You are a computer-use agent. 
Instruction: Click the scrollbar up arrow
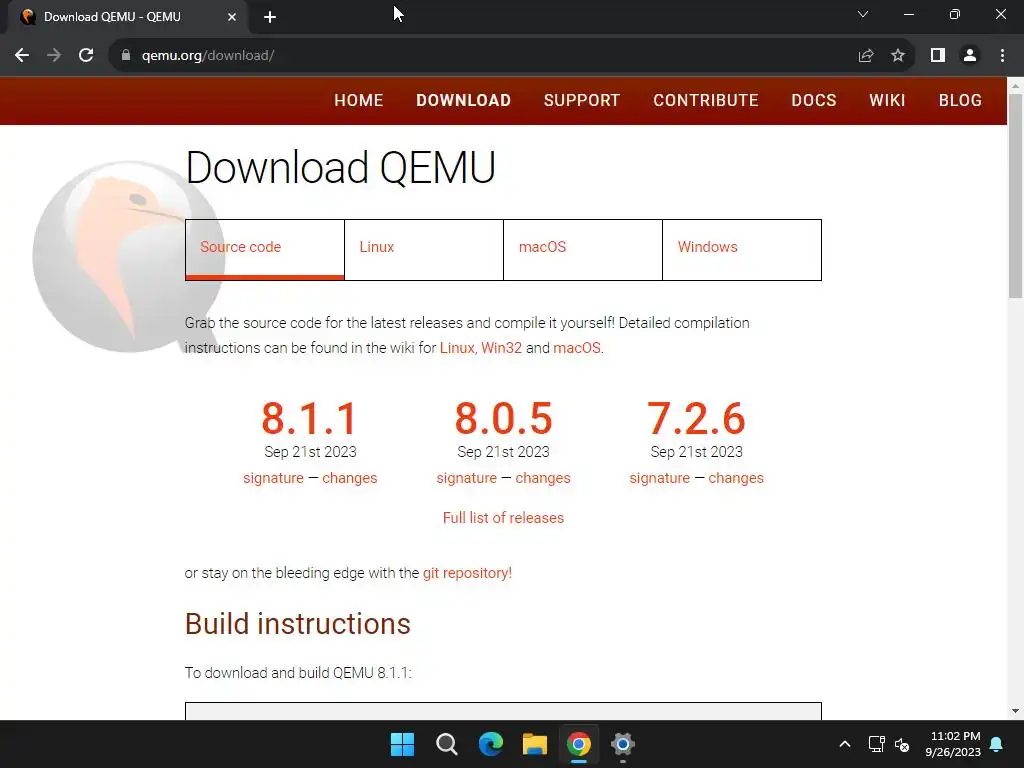(1015, 85)
